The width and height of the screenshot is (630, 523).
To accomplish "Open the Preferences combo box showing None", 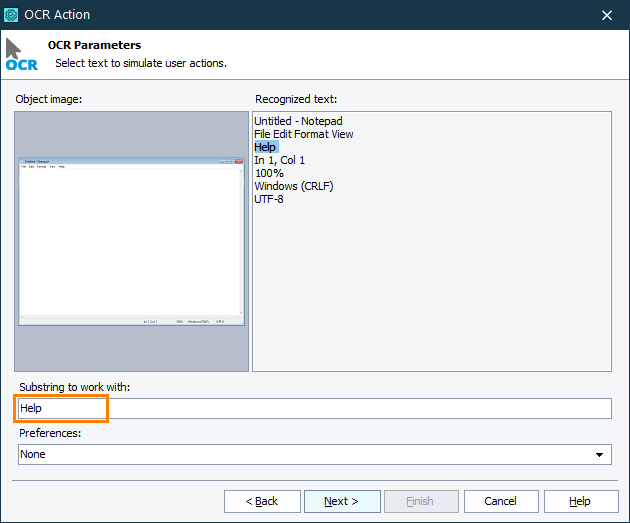I will coord(305,454).
